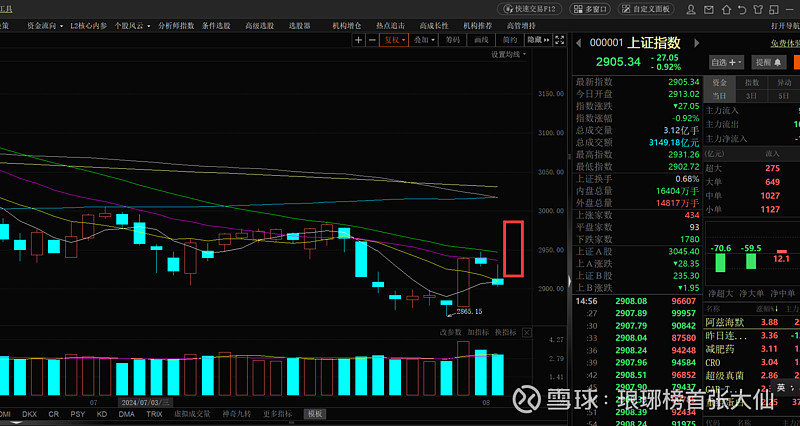Close the indicator sub-panel X icon
The height and width of the screenshot is (426, 800).
527,332
